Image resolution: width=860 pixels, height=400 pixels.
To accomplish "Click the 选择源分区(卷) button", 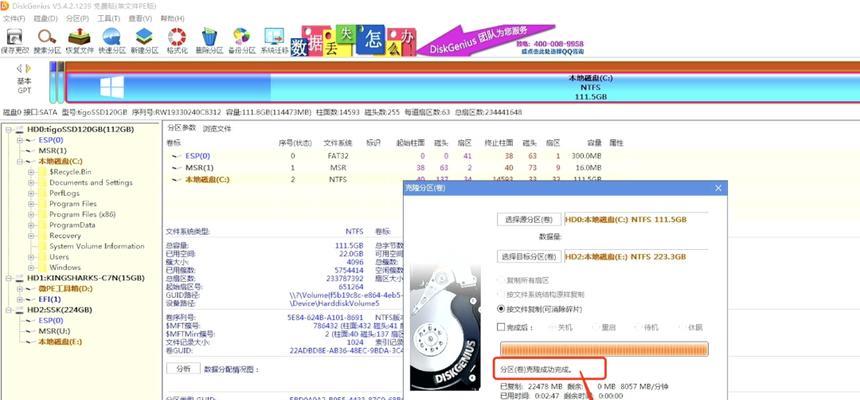I will (529, 219).
